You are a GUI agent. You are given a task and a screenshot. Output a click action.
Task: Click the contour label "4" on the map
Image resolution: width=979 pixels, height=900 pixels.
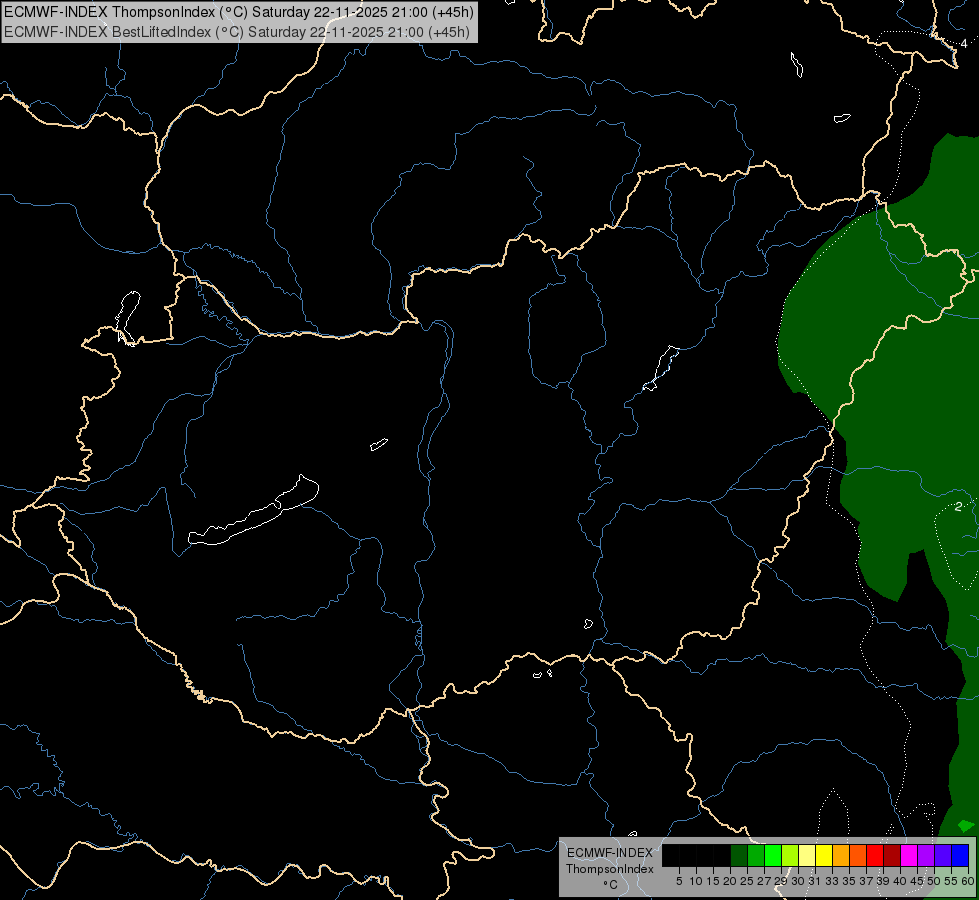[x=964, y=43]
